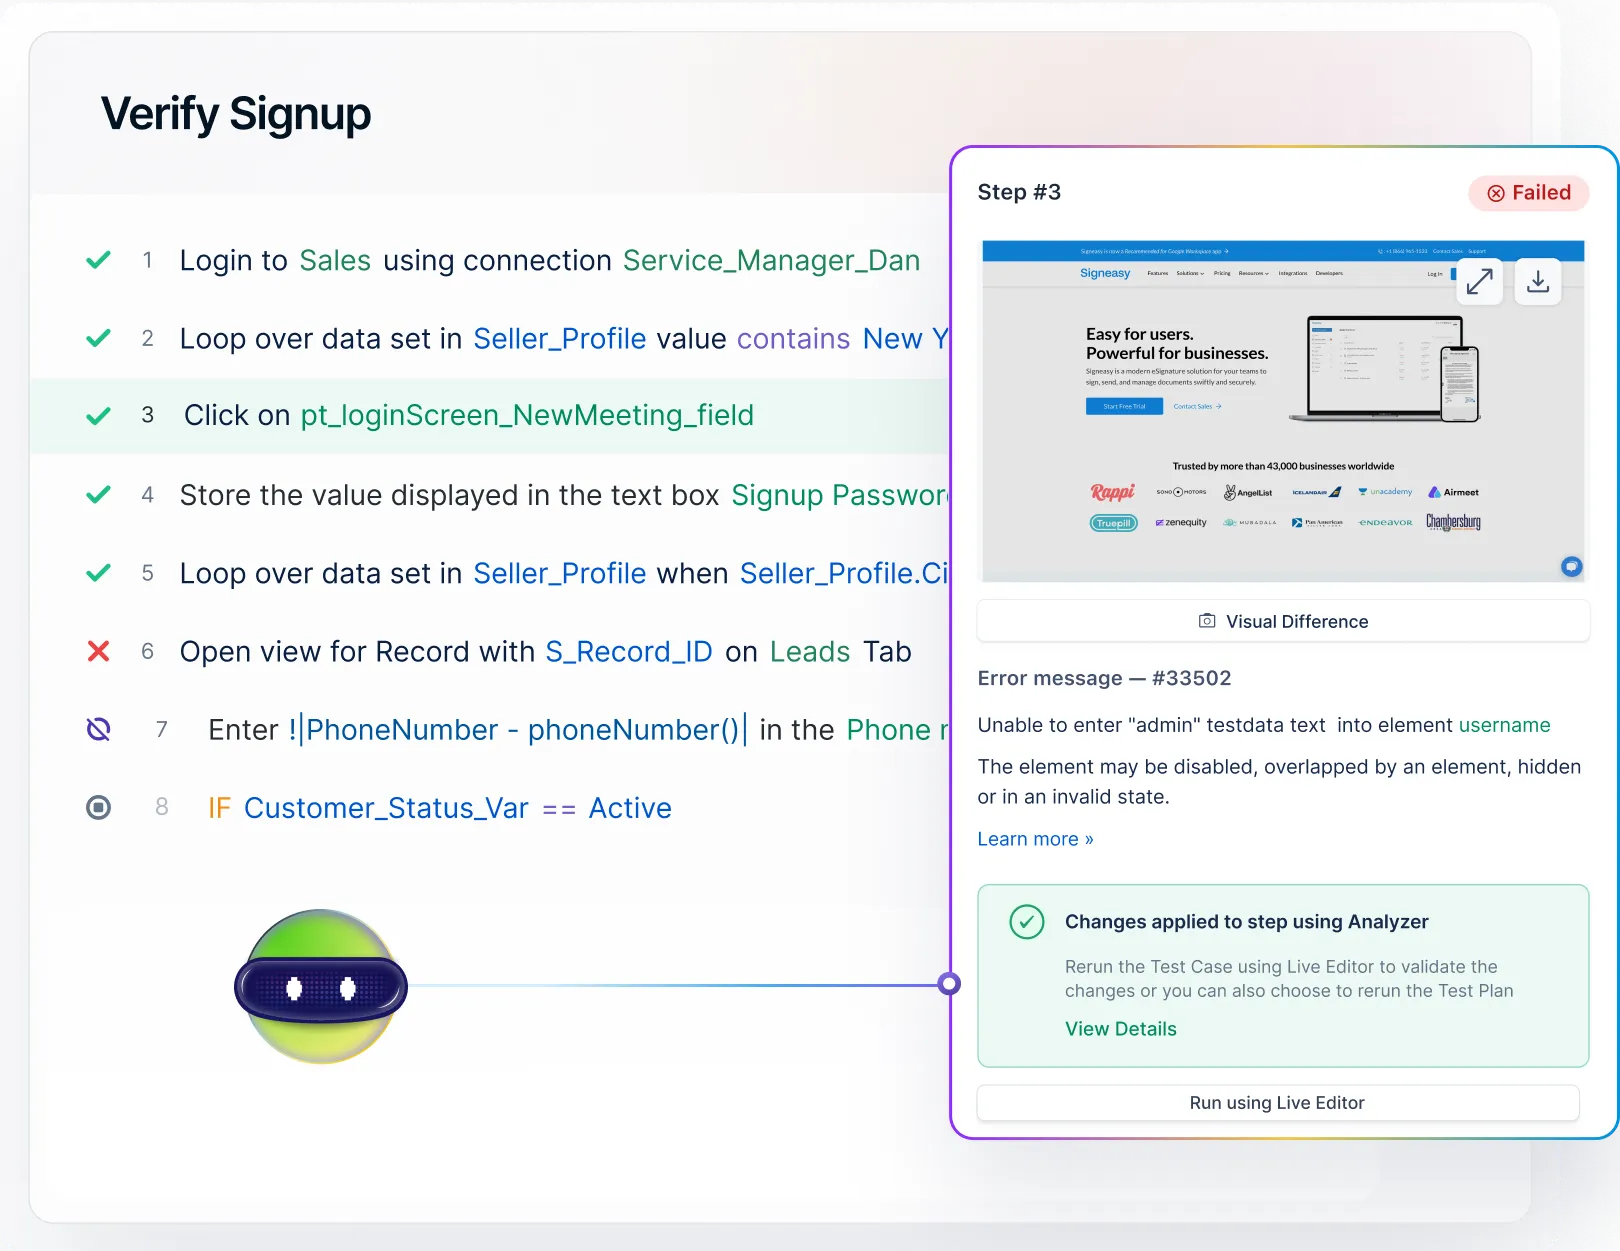Viewport: 1620px width, 1251px height.
Task: Click the green robot mascot
Action: click(320, 986)
